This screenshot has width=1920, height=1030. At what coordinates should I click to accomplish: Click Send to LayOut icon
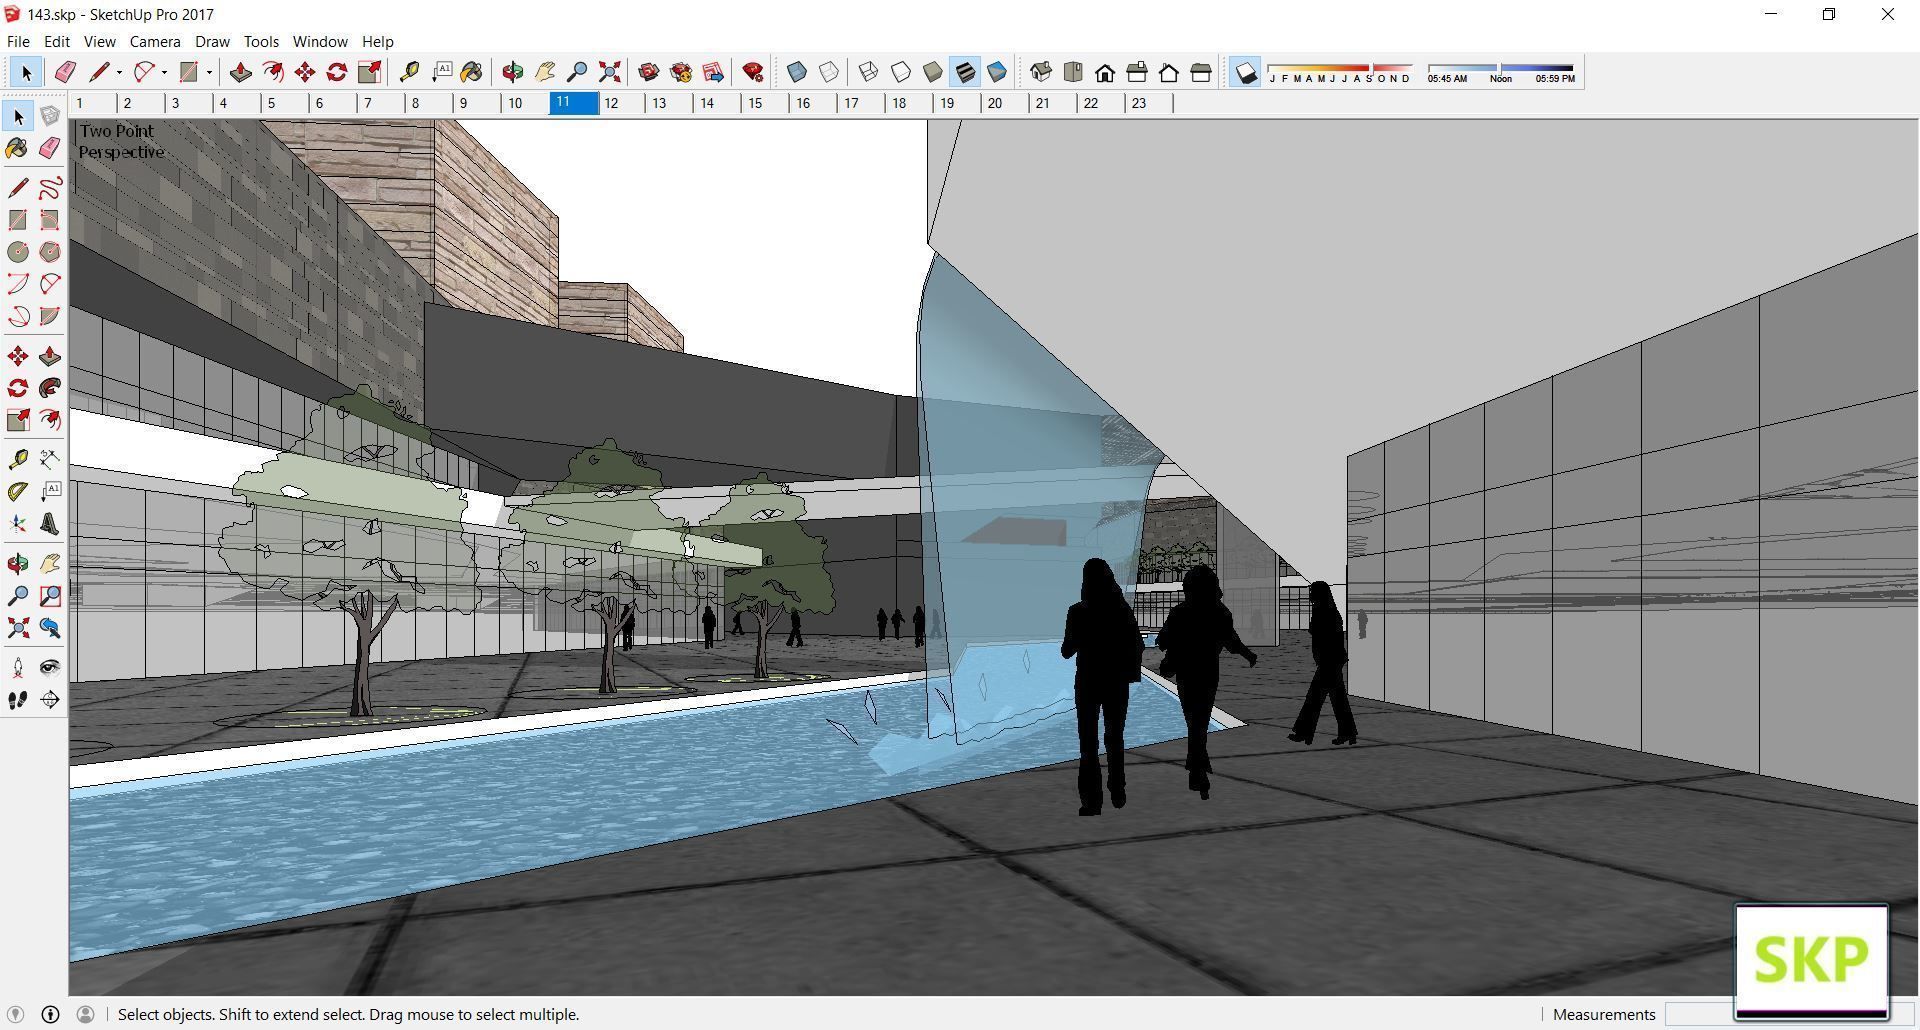[x=713, y=72]
